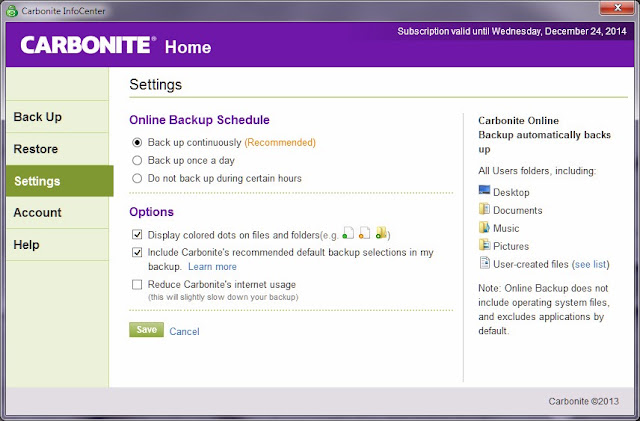Click the Pictures folder icon
640x421 pixels.
pos(484,245)
